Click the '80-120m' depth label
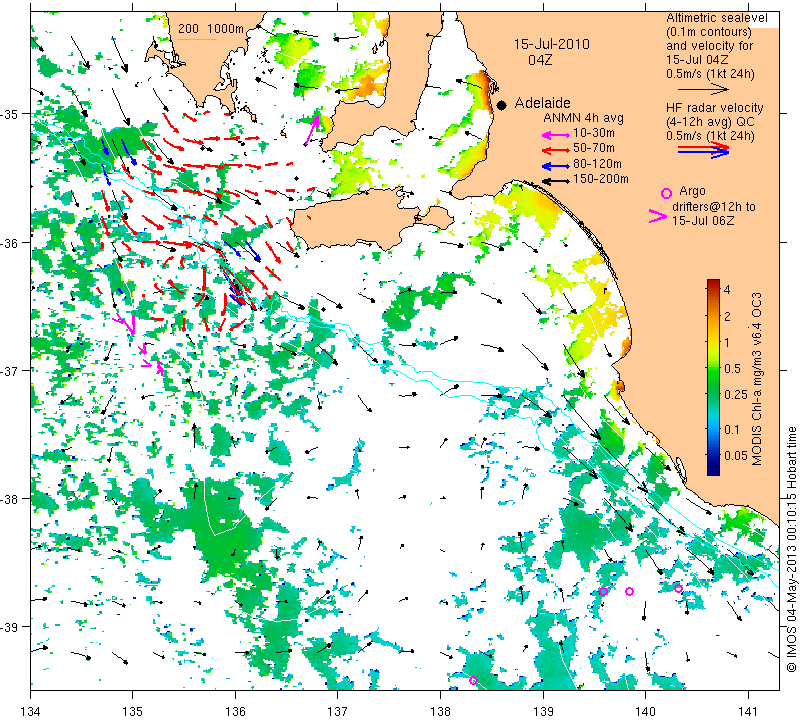800x720 pixels. pos(597,164)
